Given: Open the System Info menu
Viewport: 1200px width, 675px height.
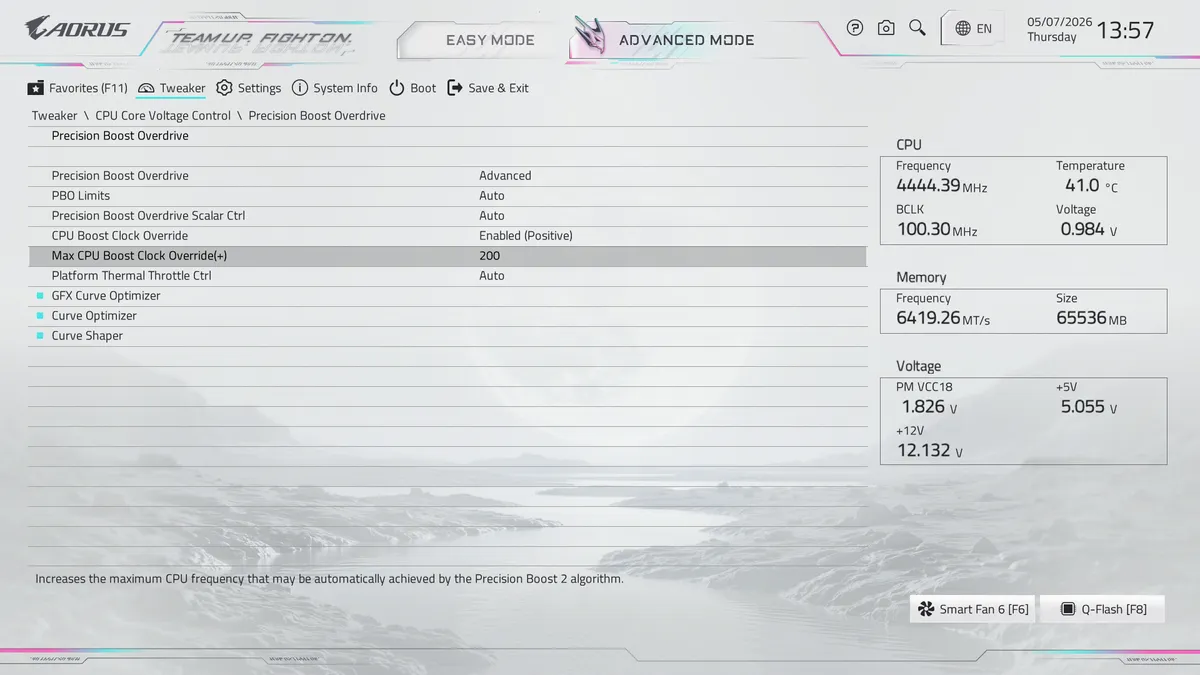Looking at the screenshot, I should tap(334, 88).
